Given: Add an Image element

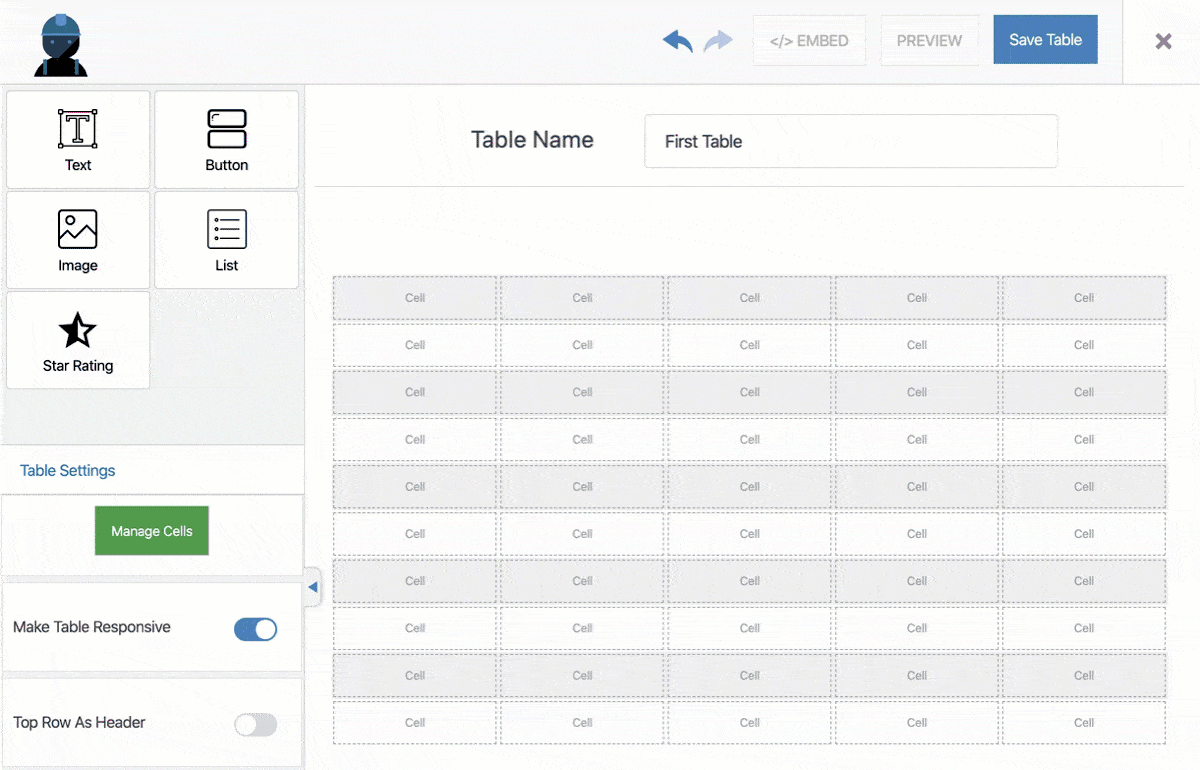Looking at the screenshot, I should coord(77,239).
